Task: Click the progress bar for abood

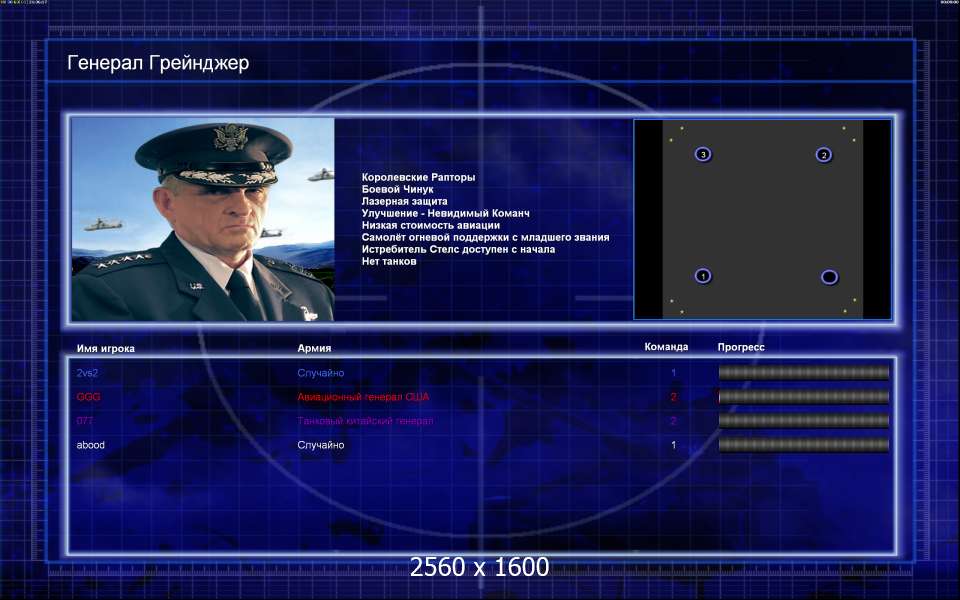Action: [803, 445]
